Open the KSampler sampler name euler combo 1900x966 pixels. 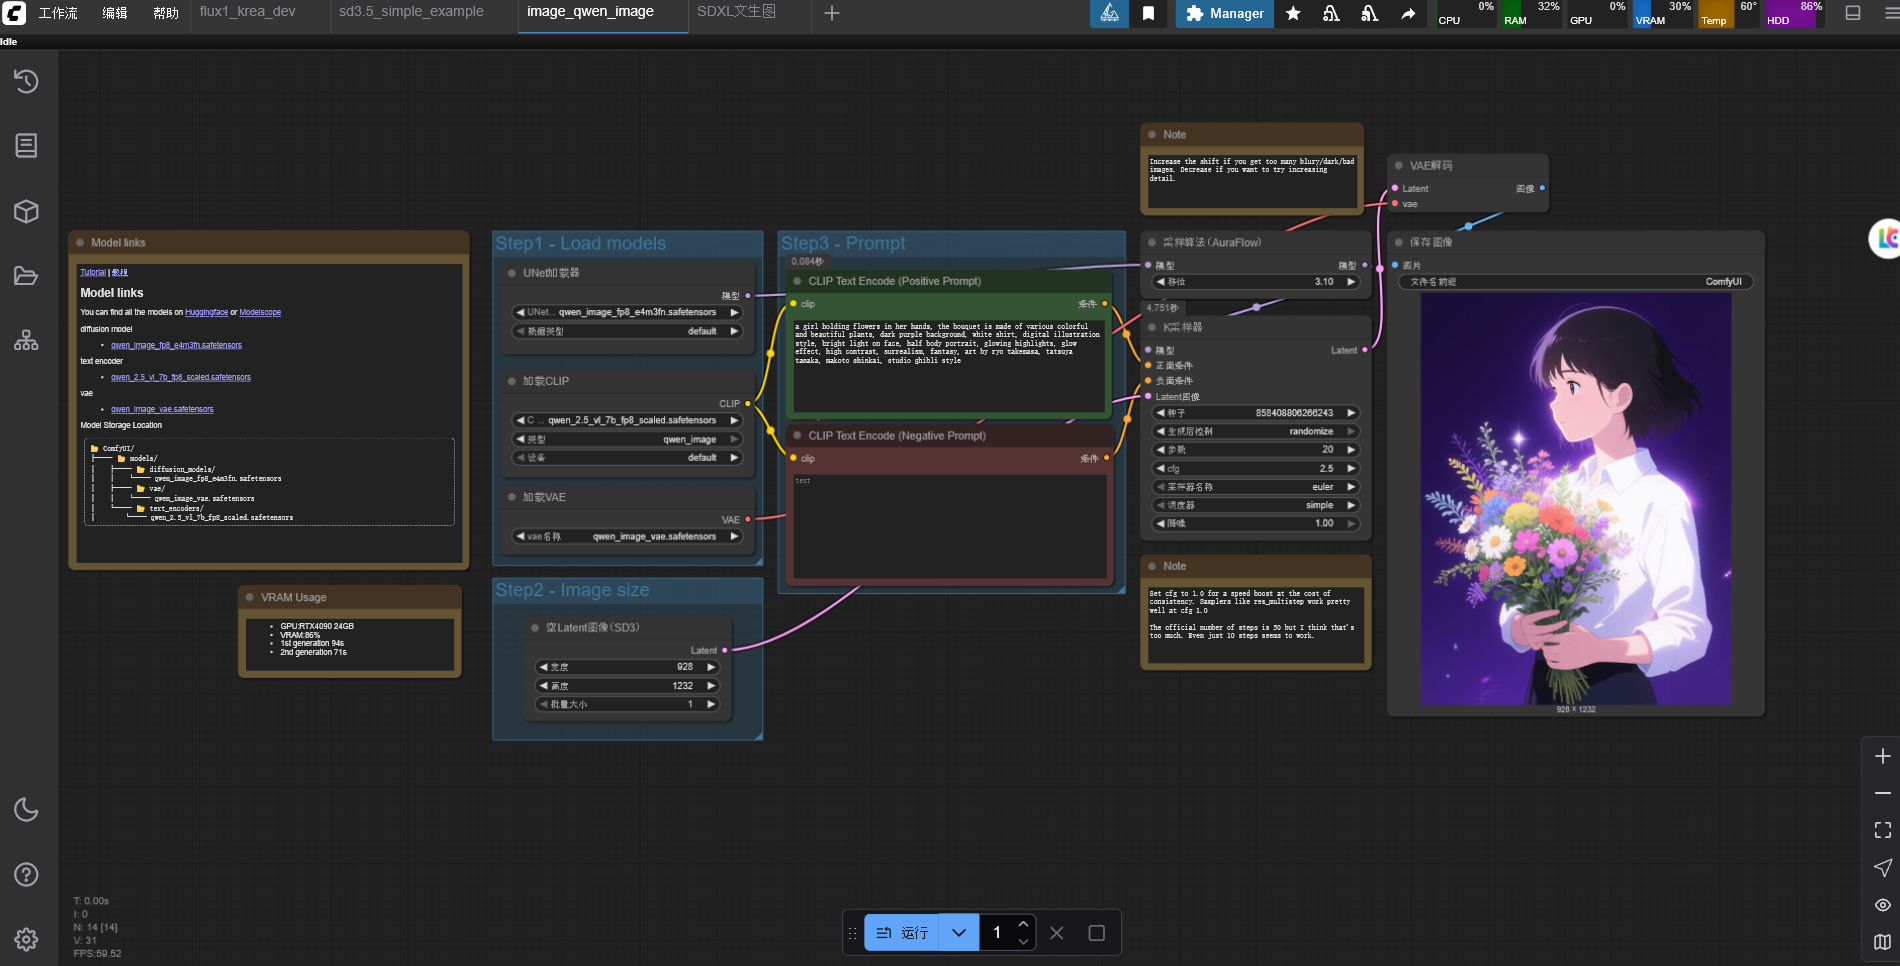(x=1257, y=487)
